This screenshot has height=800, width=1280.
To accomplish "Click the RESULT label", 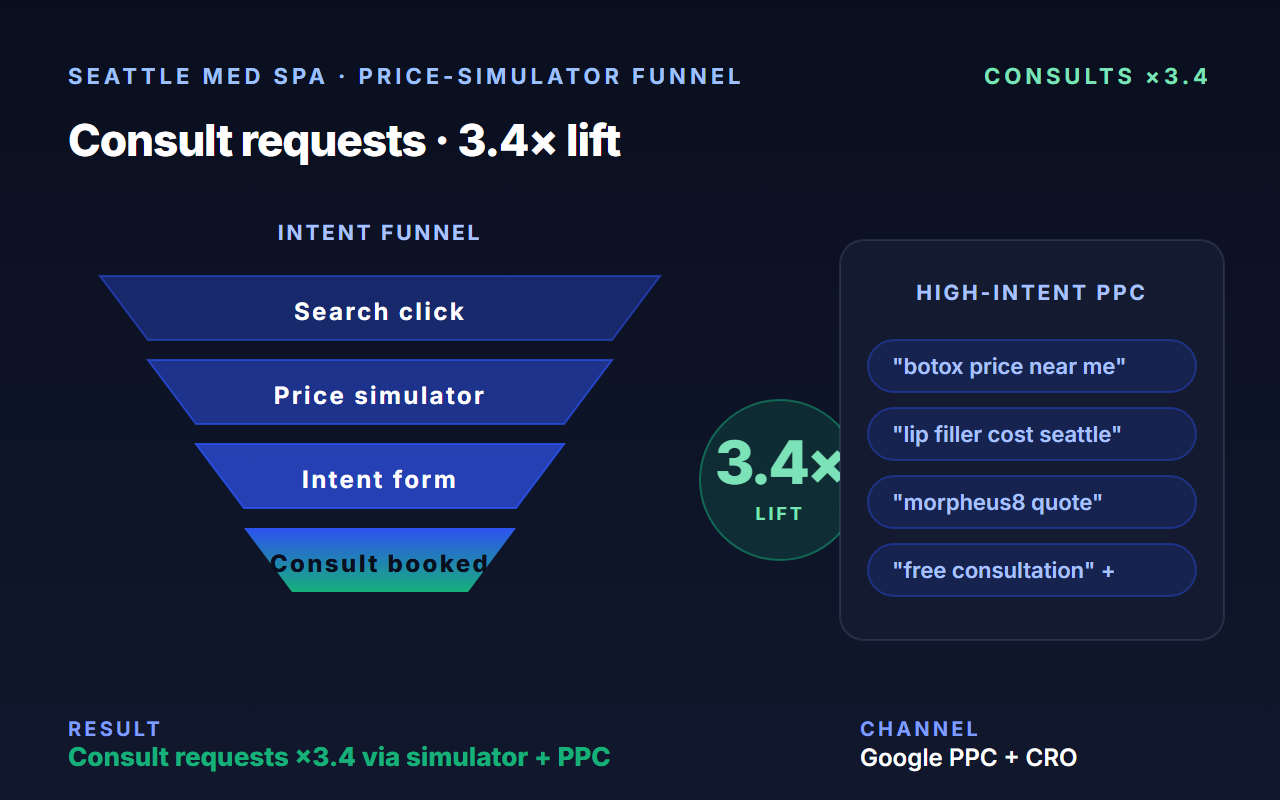I will (x=114, y=729).
